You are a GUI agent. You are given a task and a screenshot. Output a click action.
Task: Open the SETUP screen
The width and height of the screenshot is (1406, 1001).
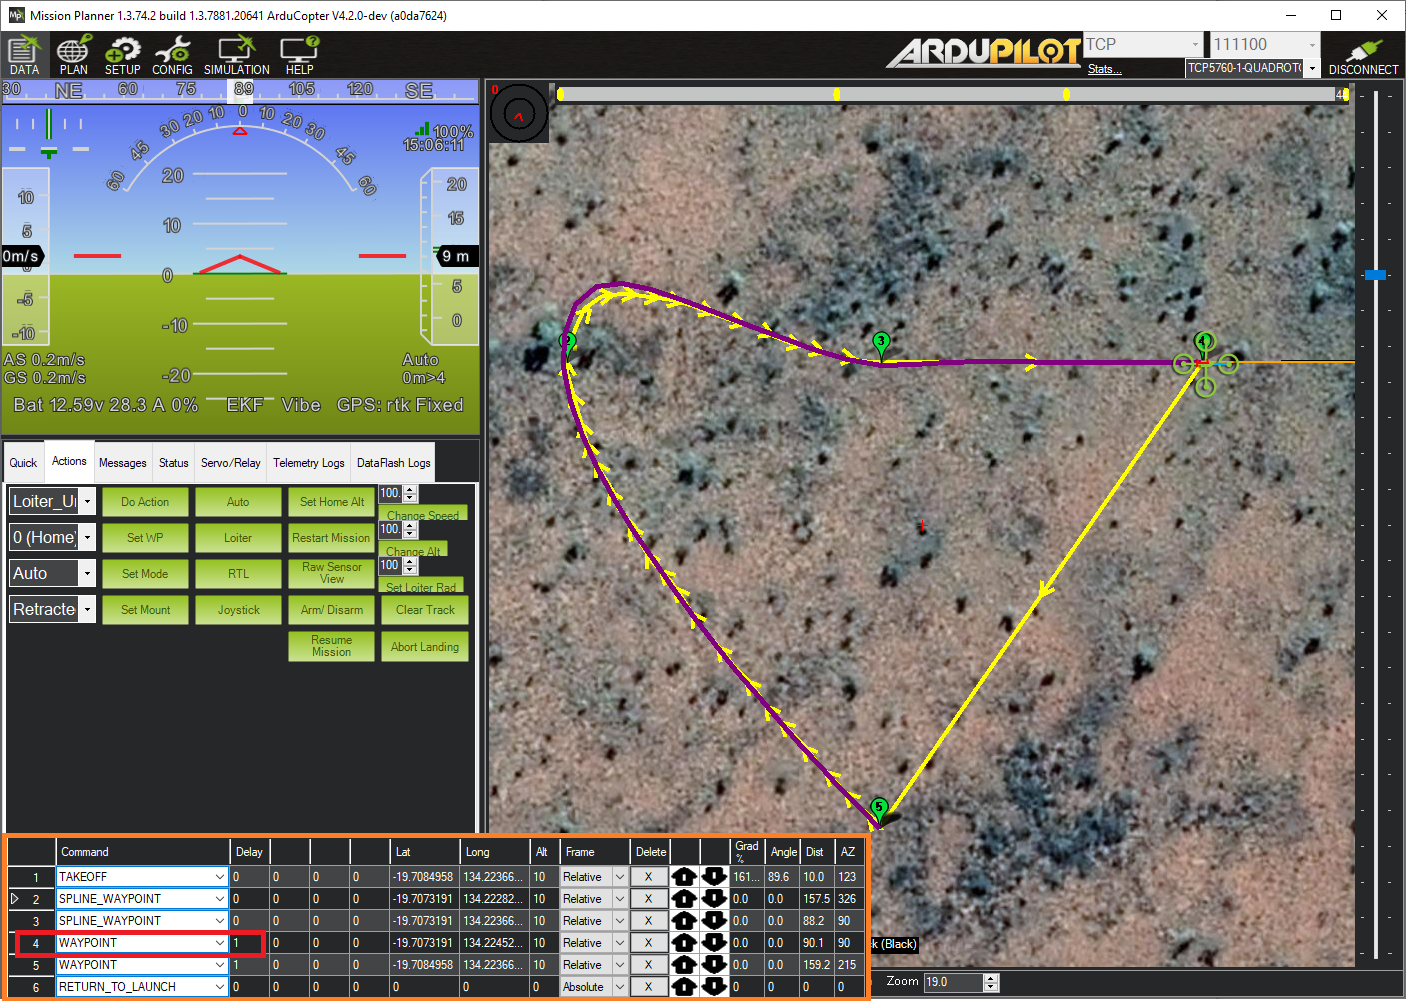(122, 55)
